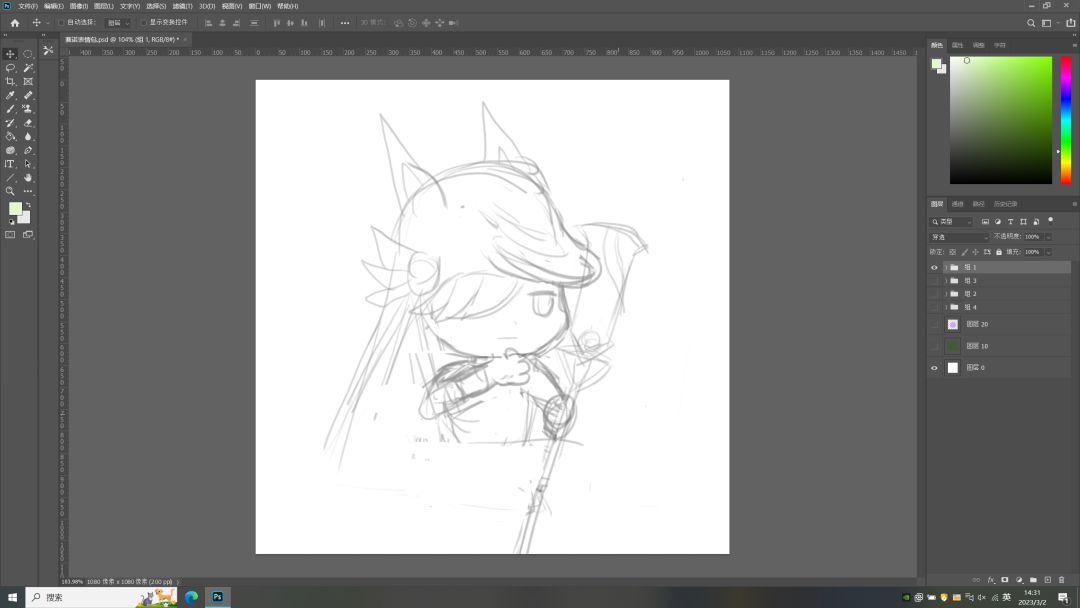Show group 组 2 visibility box

click(935, 294)
